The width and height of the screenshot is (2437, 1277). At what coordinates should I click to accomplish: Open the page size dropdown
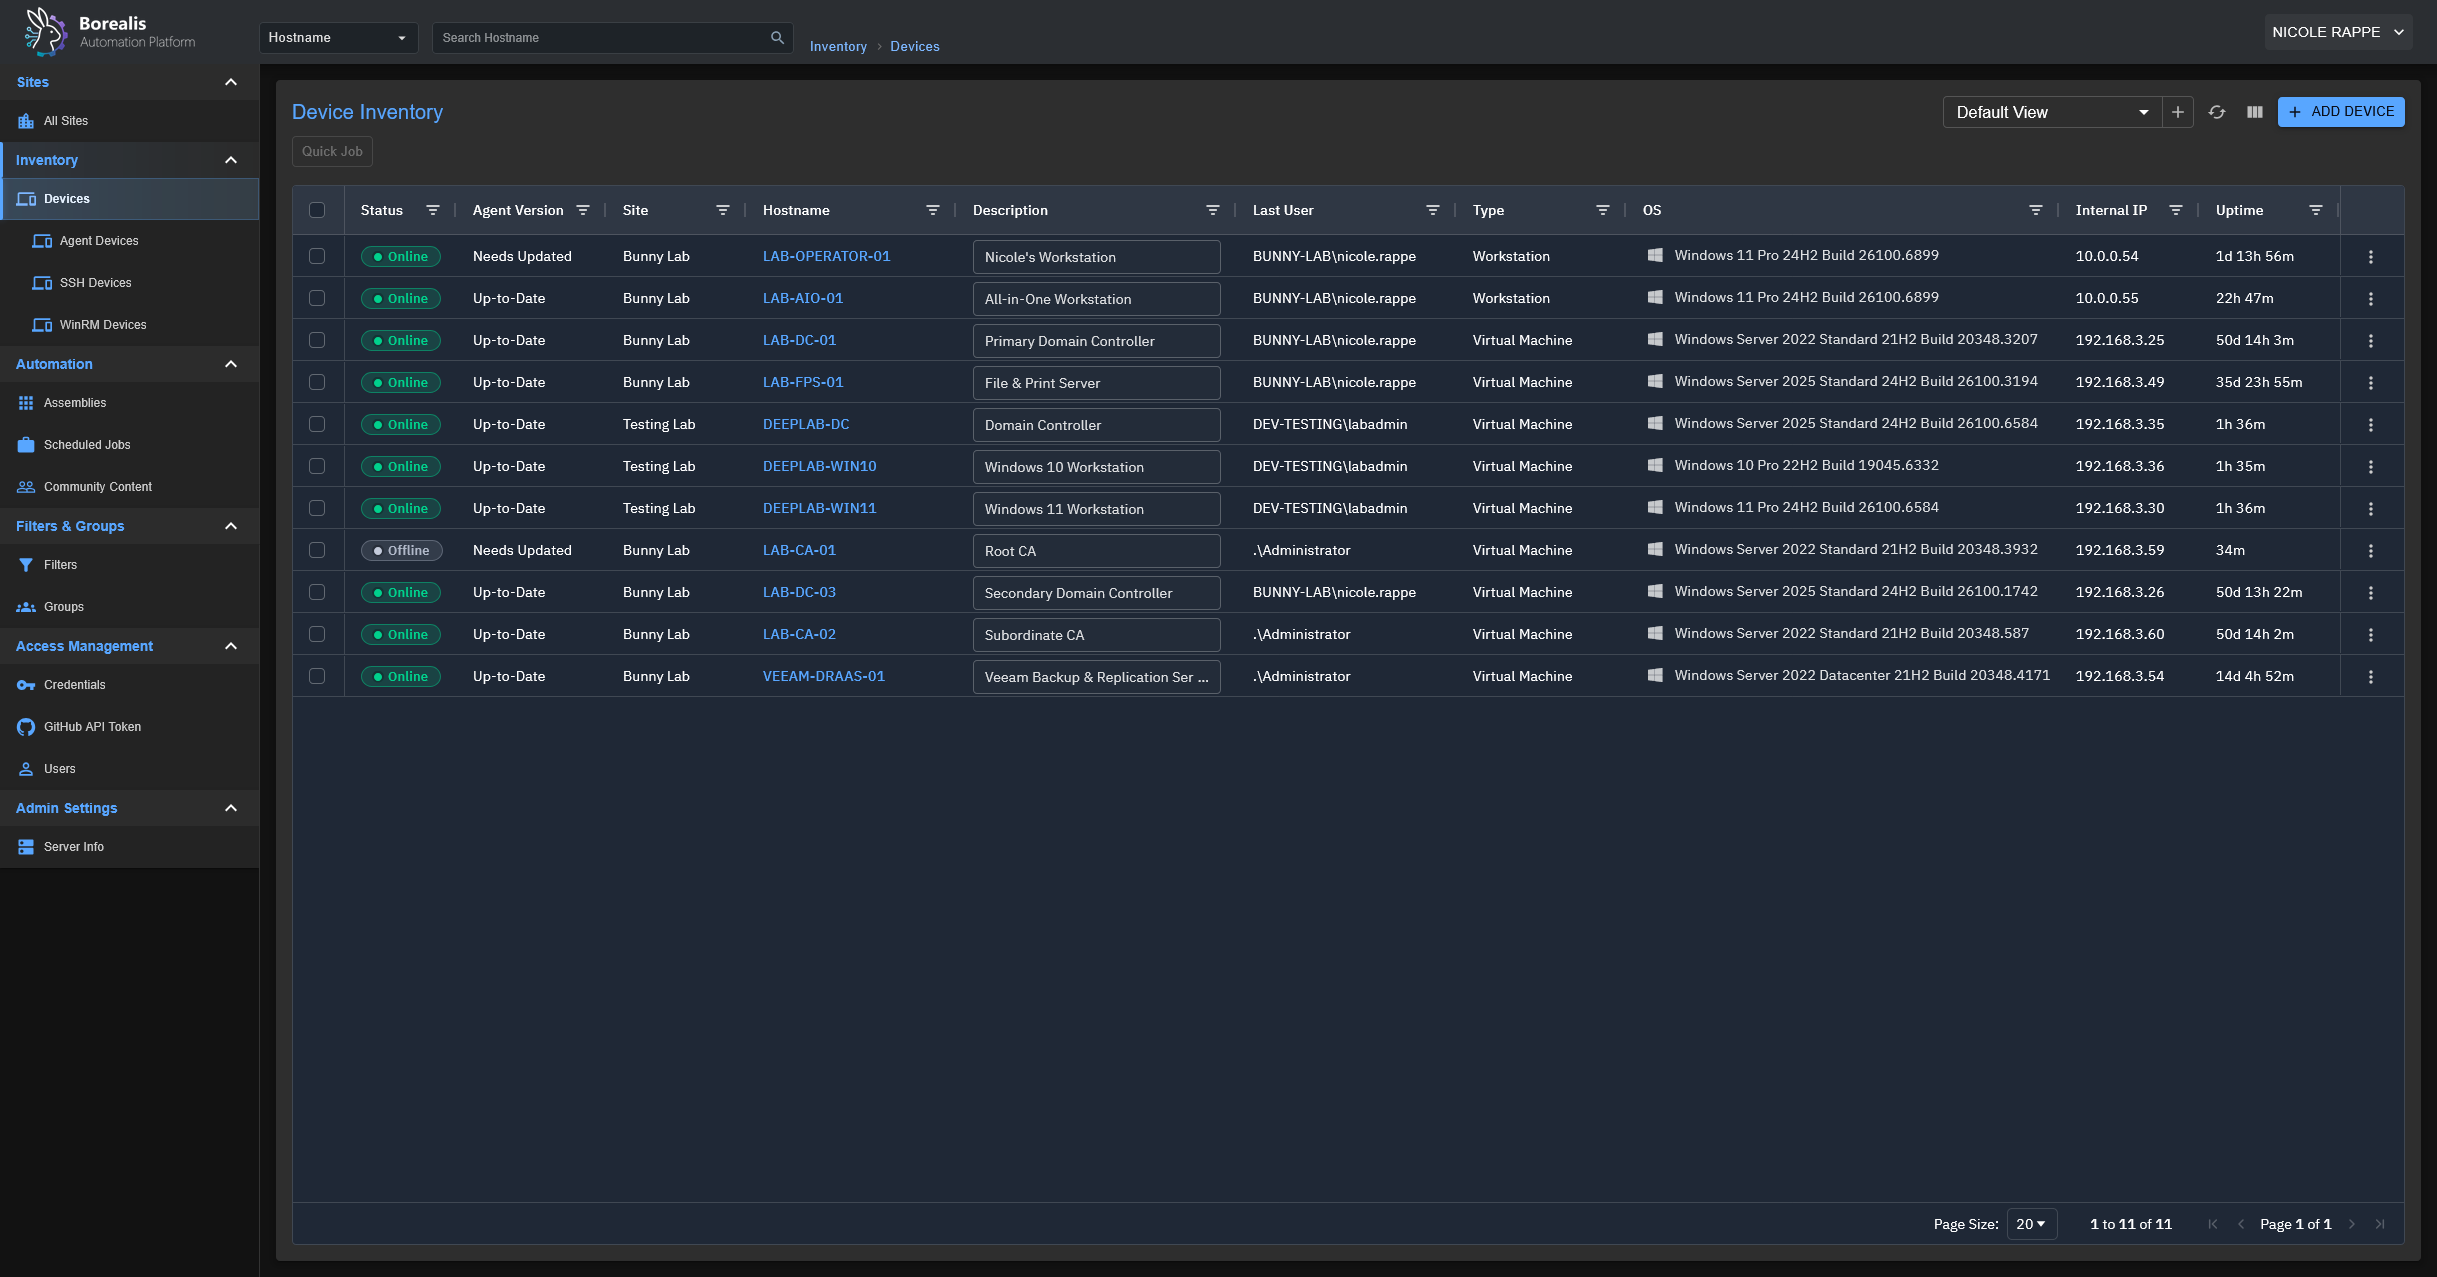point(2033,1224)
